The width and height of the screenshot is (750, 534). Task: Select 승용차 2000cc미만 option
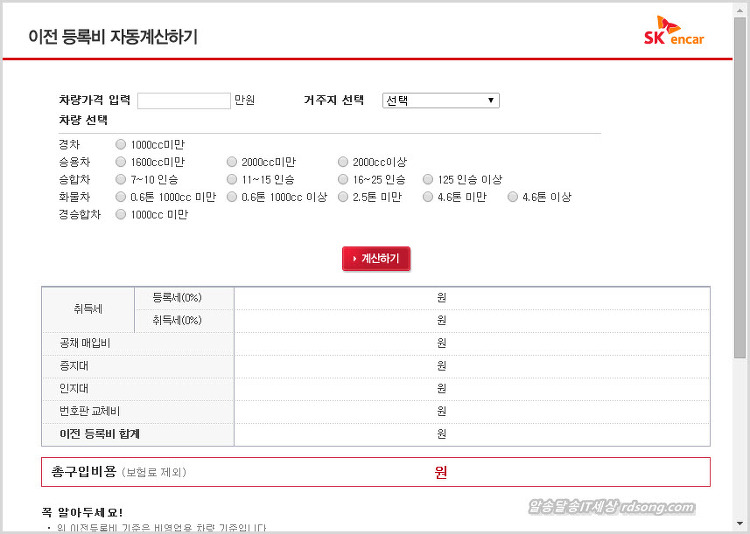click(232, 162)
